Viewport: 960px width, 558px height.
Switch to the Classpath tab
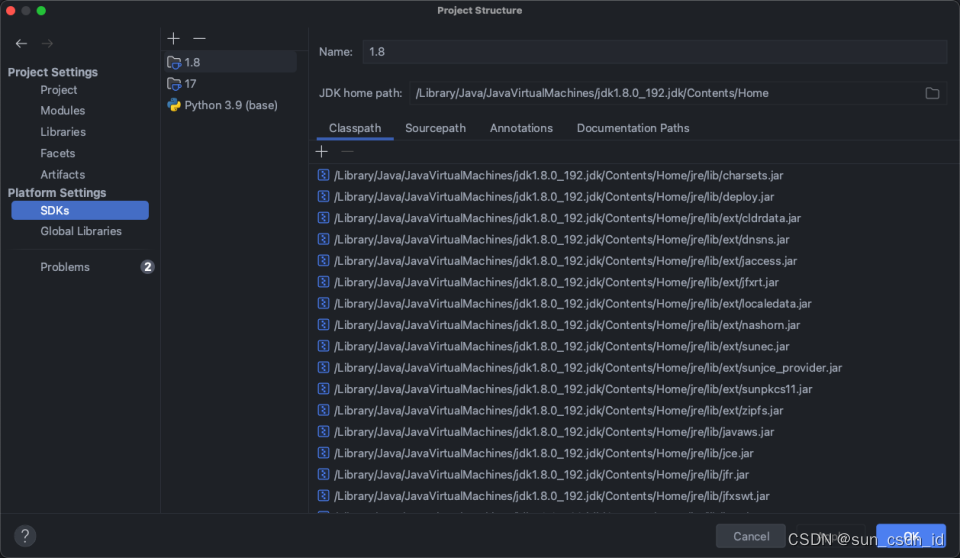355,128
